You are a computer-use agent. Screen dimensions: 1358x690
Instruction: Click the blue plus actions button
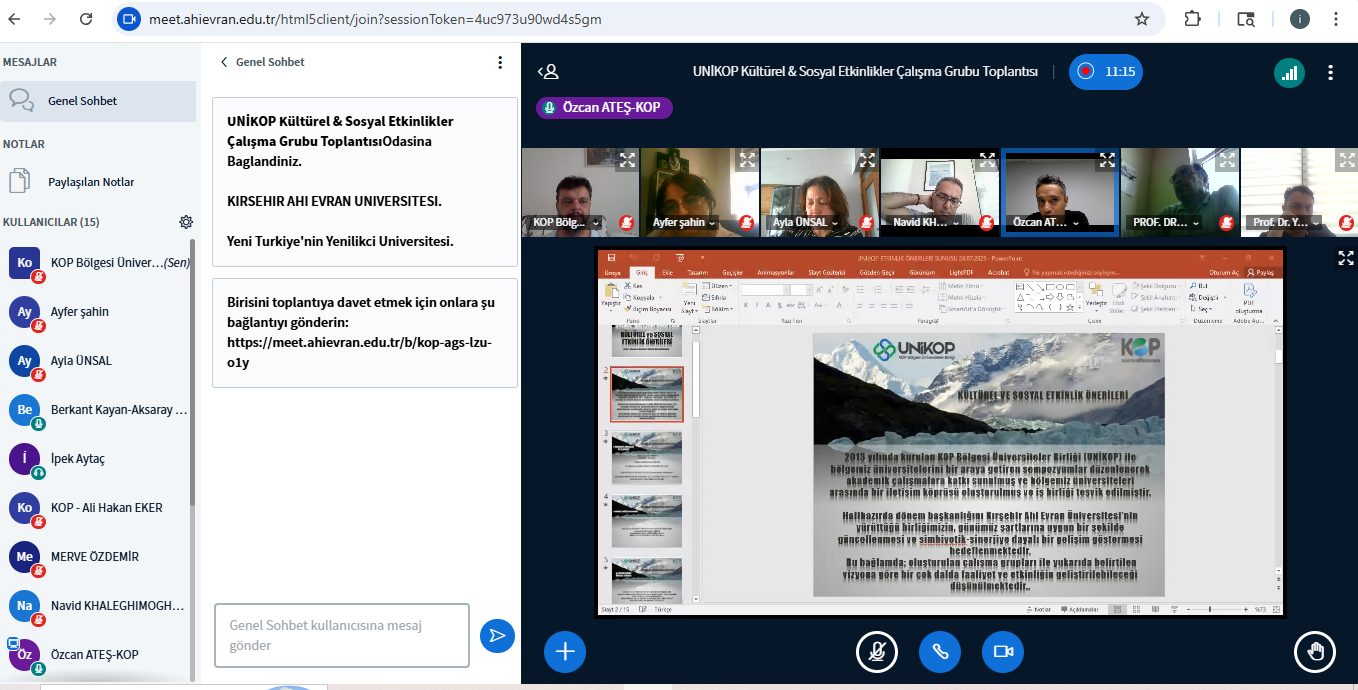click(x=565, y=651)
